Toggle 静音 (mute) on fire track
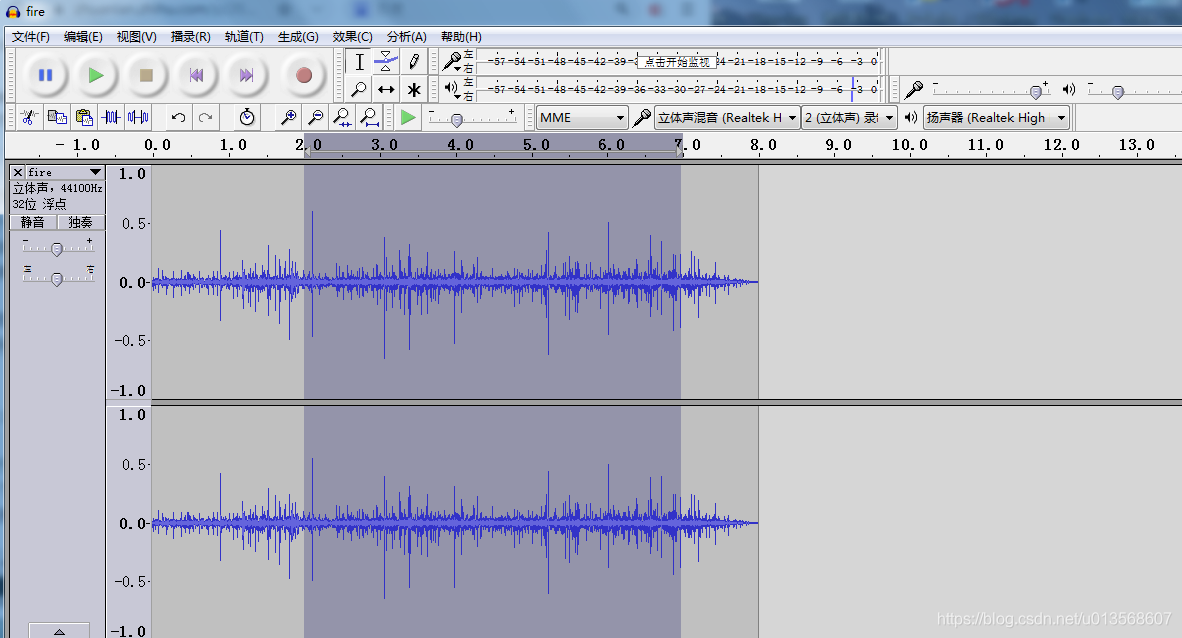This screenshot has width=1182, height=638. tap(33, 222)
